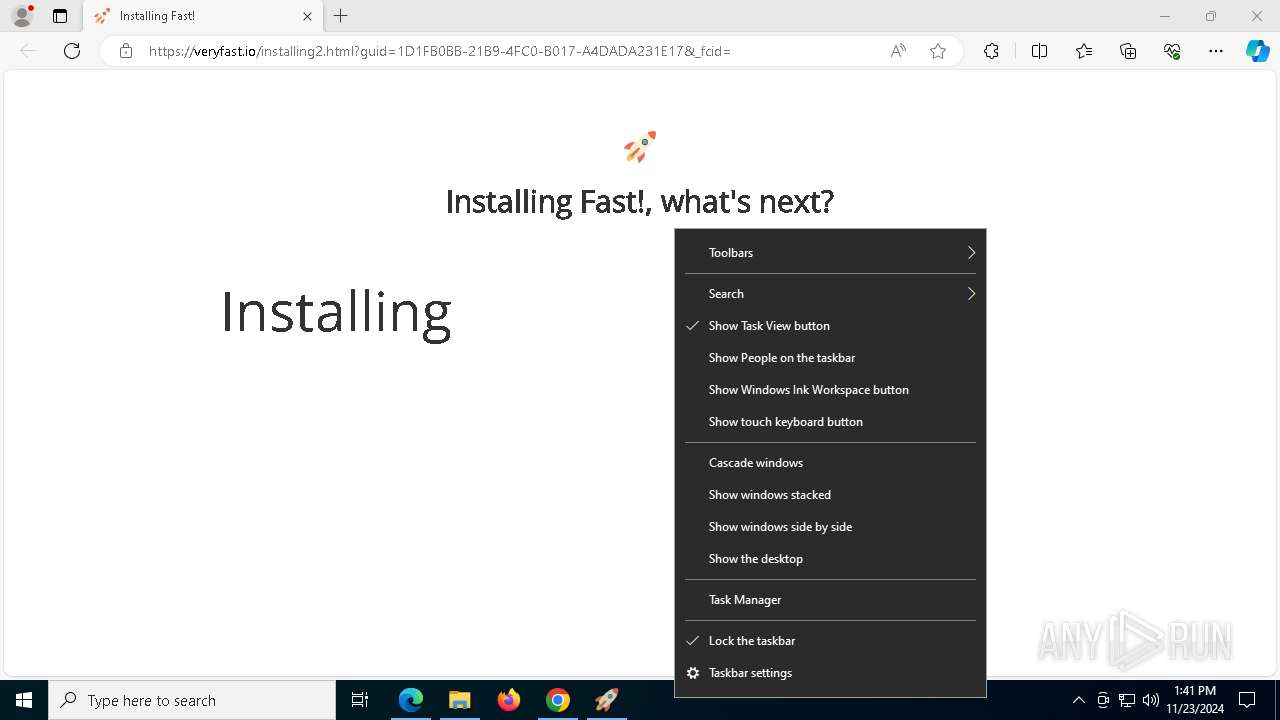Screen dimensions: 1280x720
Task: View site information lock icon
Action: tap(126, 51)
